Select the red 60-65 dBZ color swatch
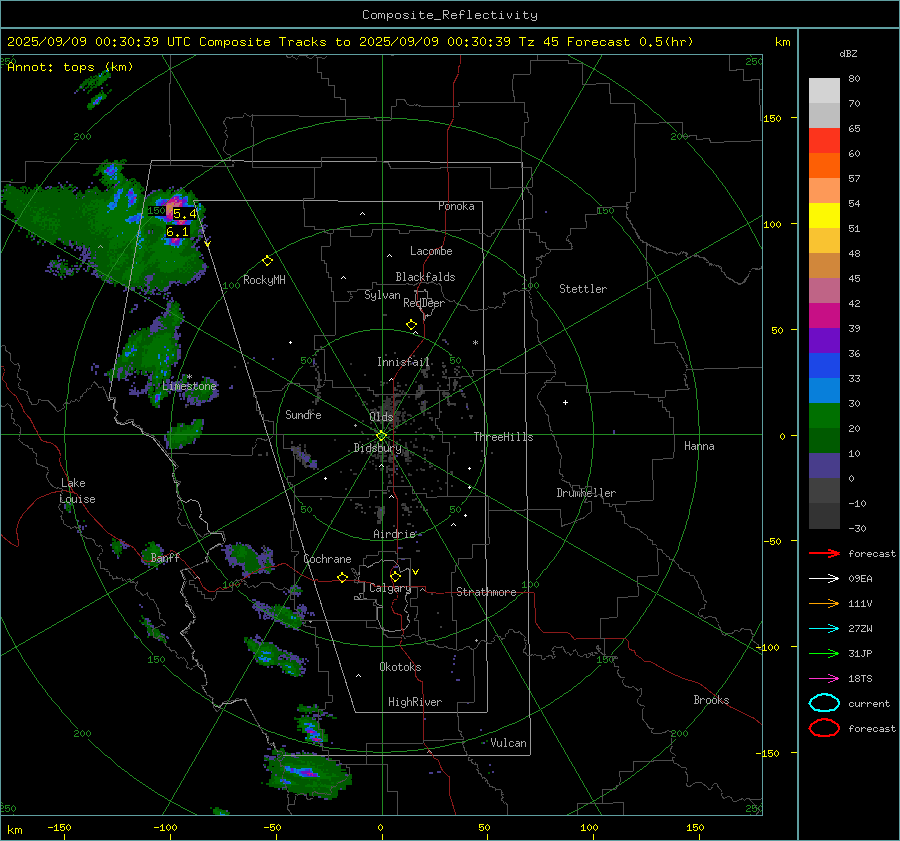This screenshot has height=841, width=900. 824,141
